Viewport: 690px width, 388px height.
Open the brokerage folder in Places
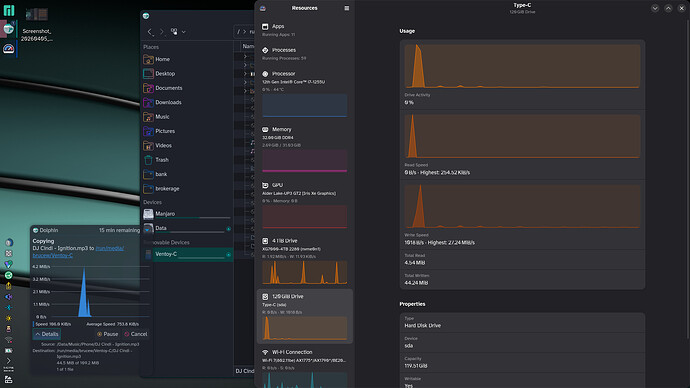tap(187, 188)
